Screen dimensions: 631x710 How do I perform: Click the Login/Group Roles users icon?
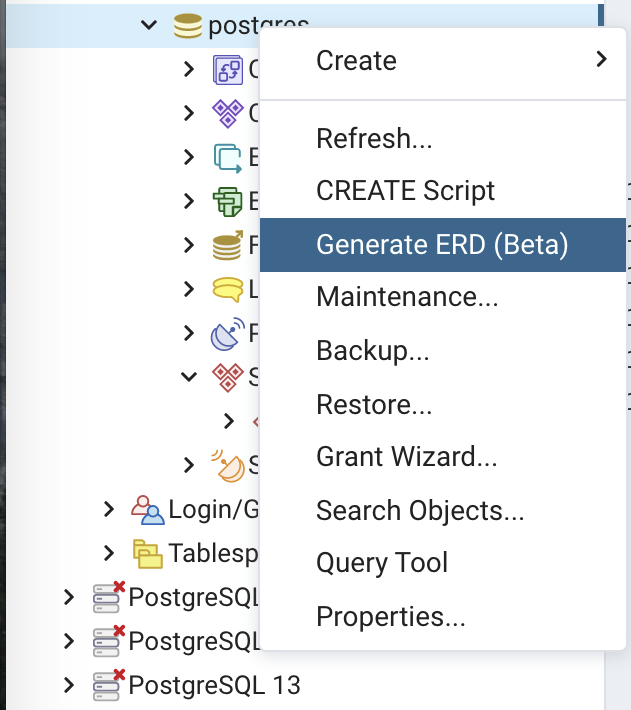(148, 509)
